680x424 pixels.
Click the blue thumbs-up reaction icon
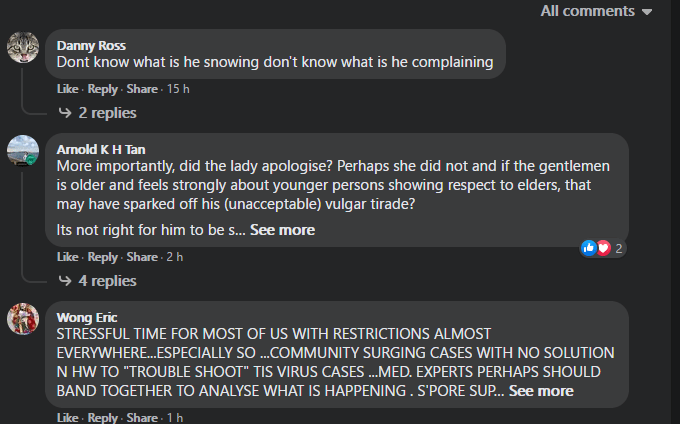pos(588,248)
